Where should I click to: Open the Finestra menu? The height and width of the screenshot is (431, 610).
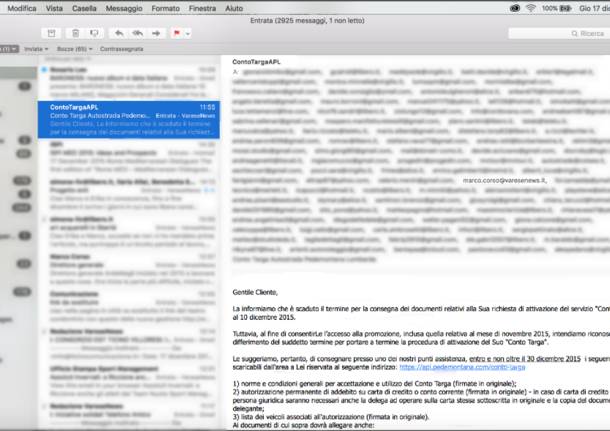point(202,8)
